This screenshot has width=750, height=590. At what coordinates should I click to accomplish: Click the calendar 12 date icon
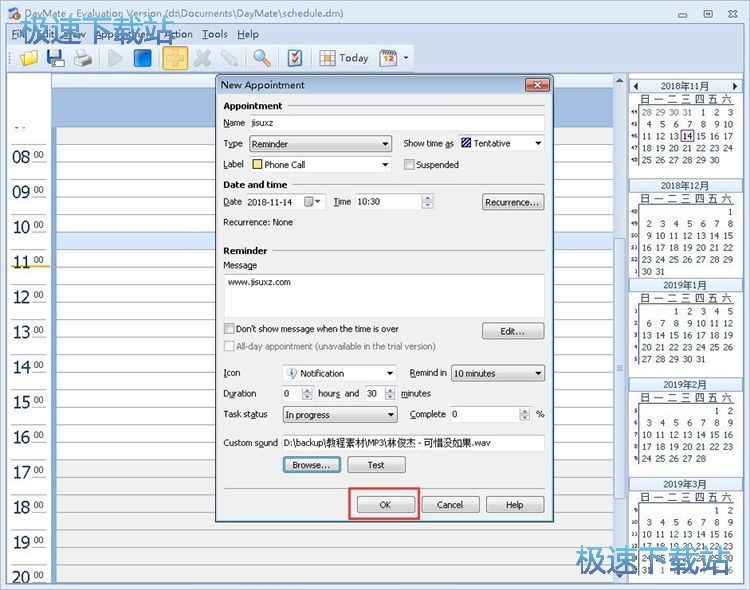click(x=388, y=58)
